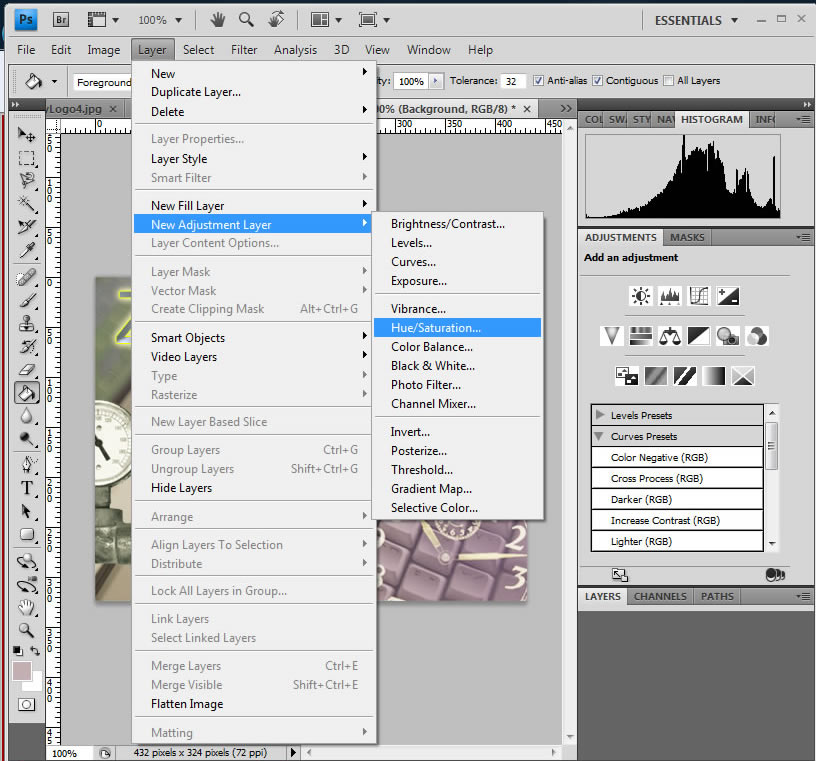Open the tool preset picker arrow
This screenshot has height=761, width=816.
(54, 82)
